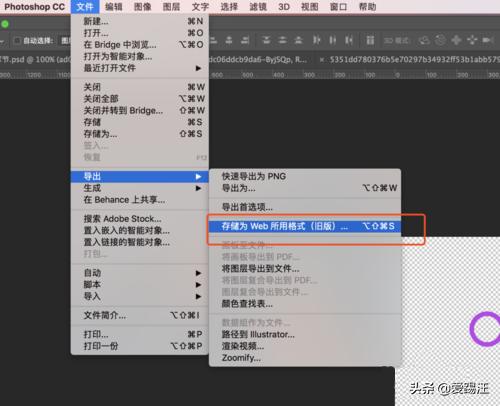This screenshot has height=406, width=500.
Task: Open the 文字 menu
Action: tap(200, 7)
